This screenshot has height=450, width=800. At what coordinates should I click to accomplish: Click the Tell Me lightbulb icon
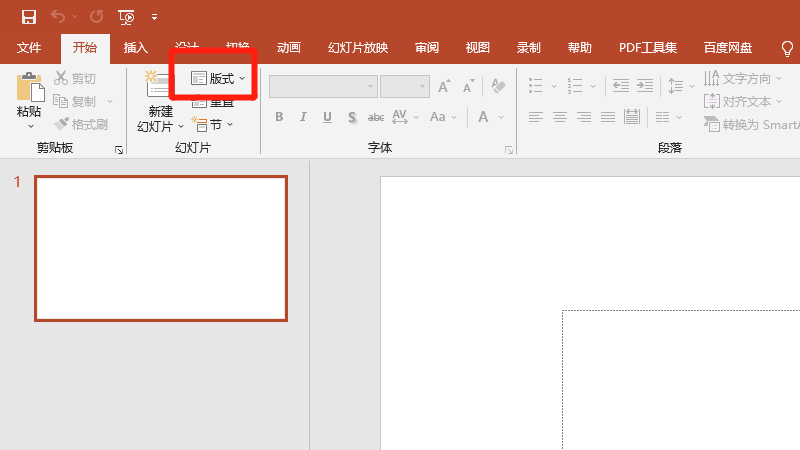tap(787, 48)
